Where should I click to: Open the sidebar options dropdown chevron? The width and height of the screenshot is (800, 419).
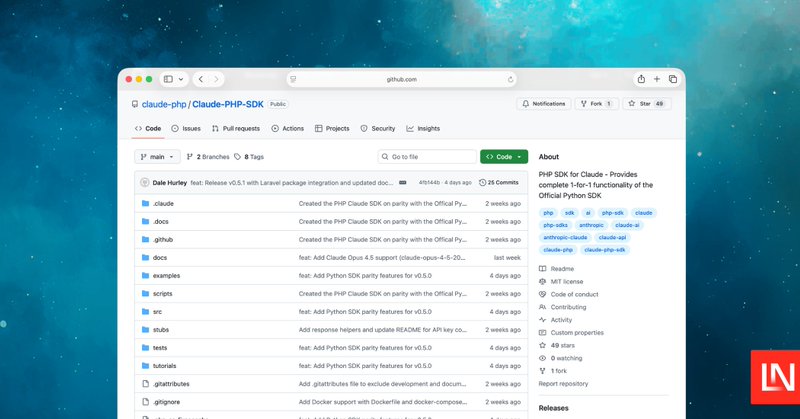pyautogui.click(x=181, y=79)
